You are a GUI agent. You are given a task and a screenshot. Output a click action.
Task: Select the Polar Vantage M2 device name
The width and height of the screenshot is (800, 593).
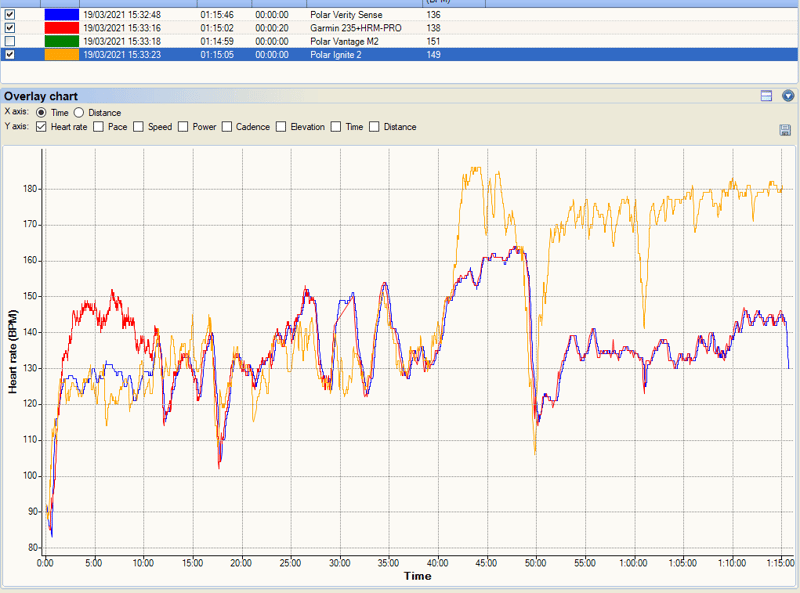(344, 41)
